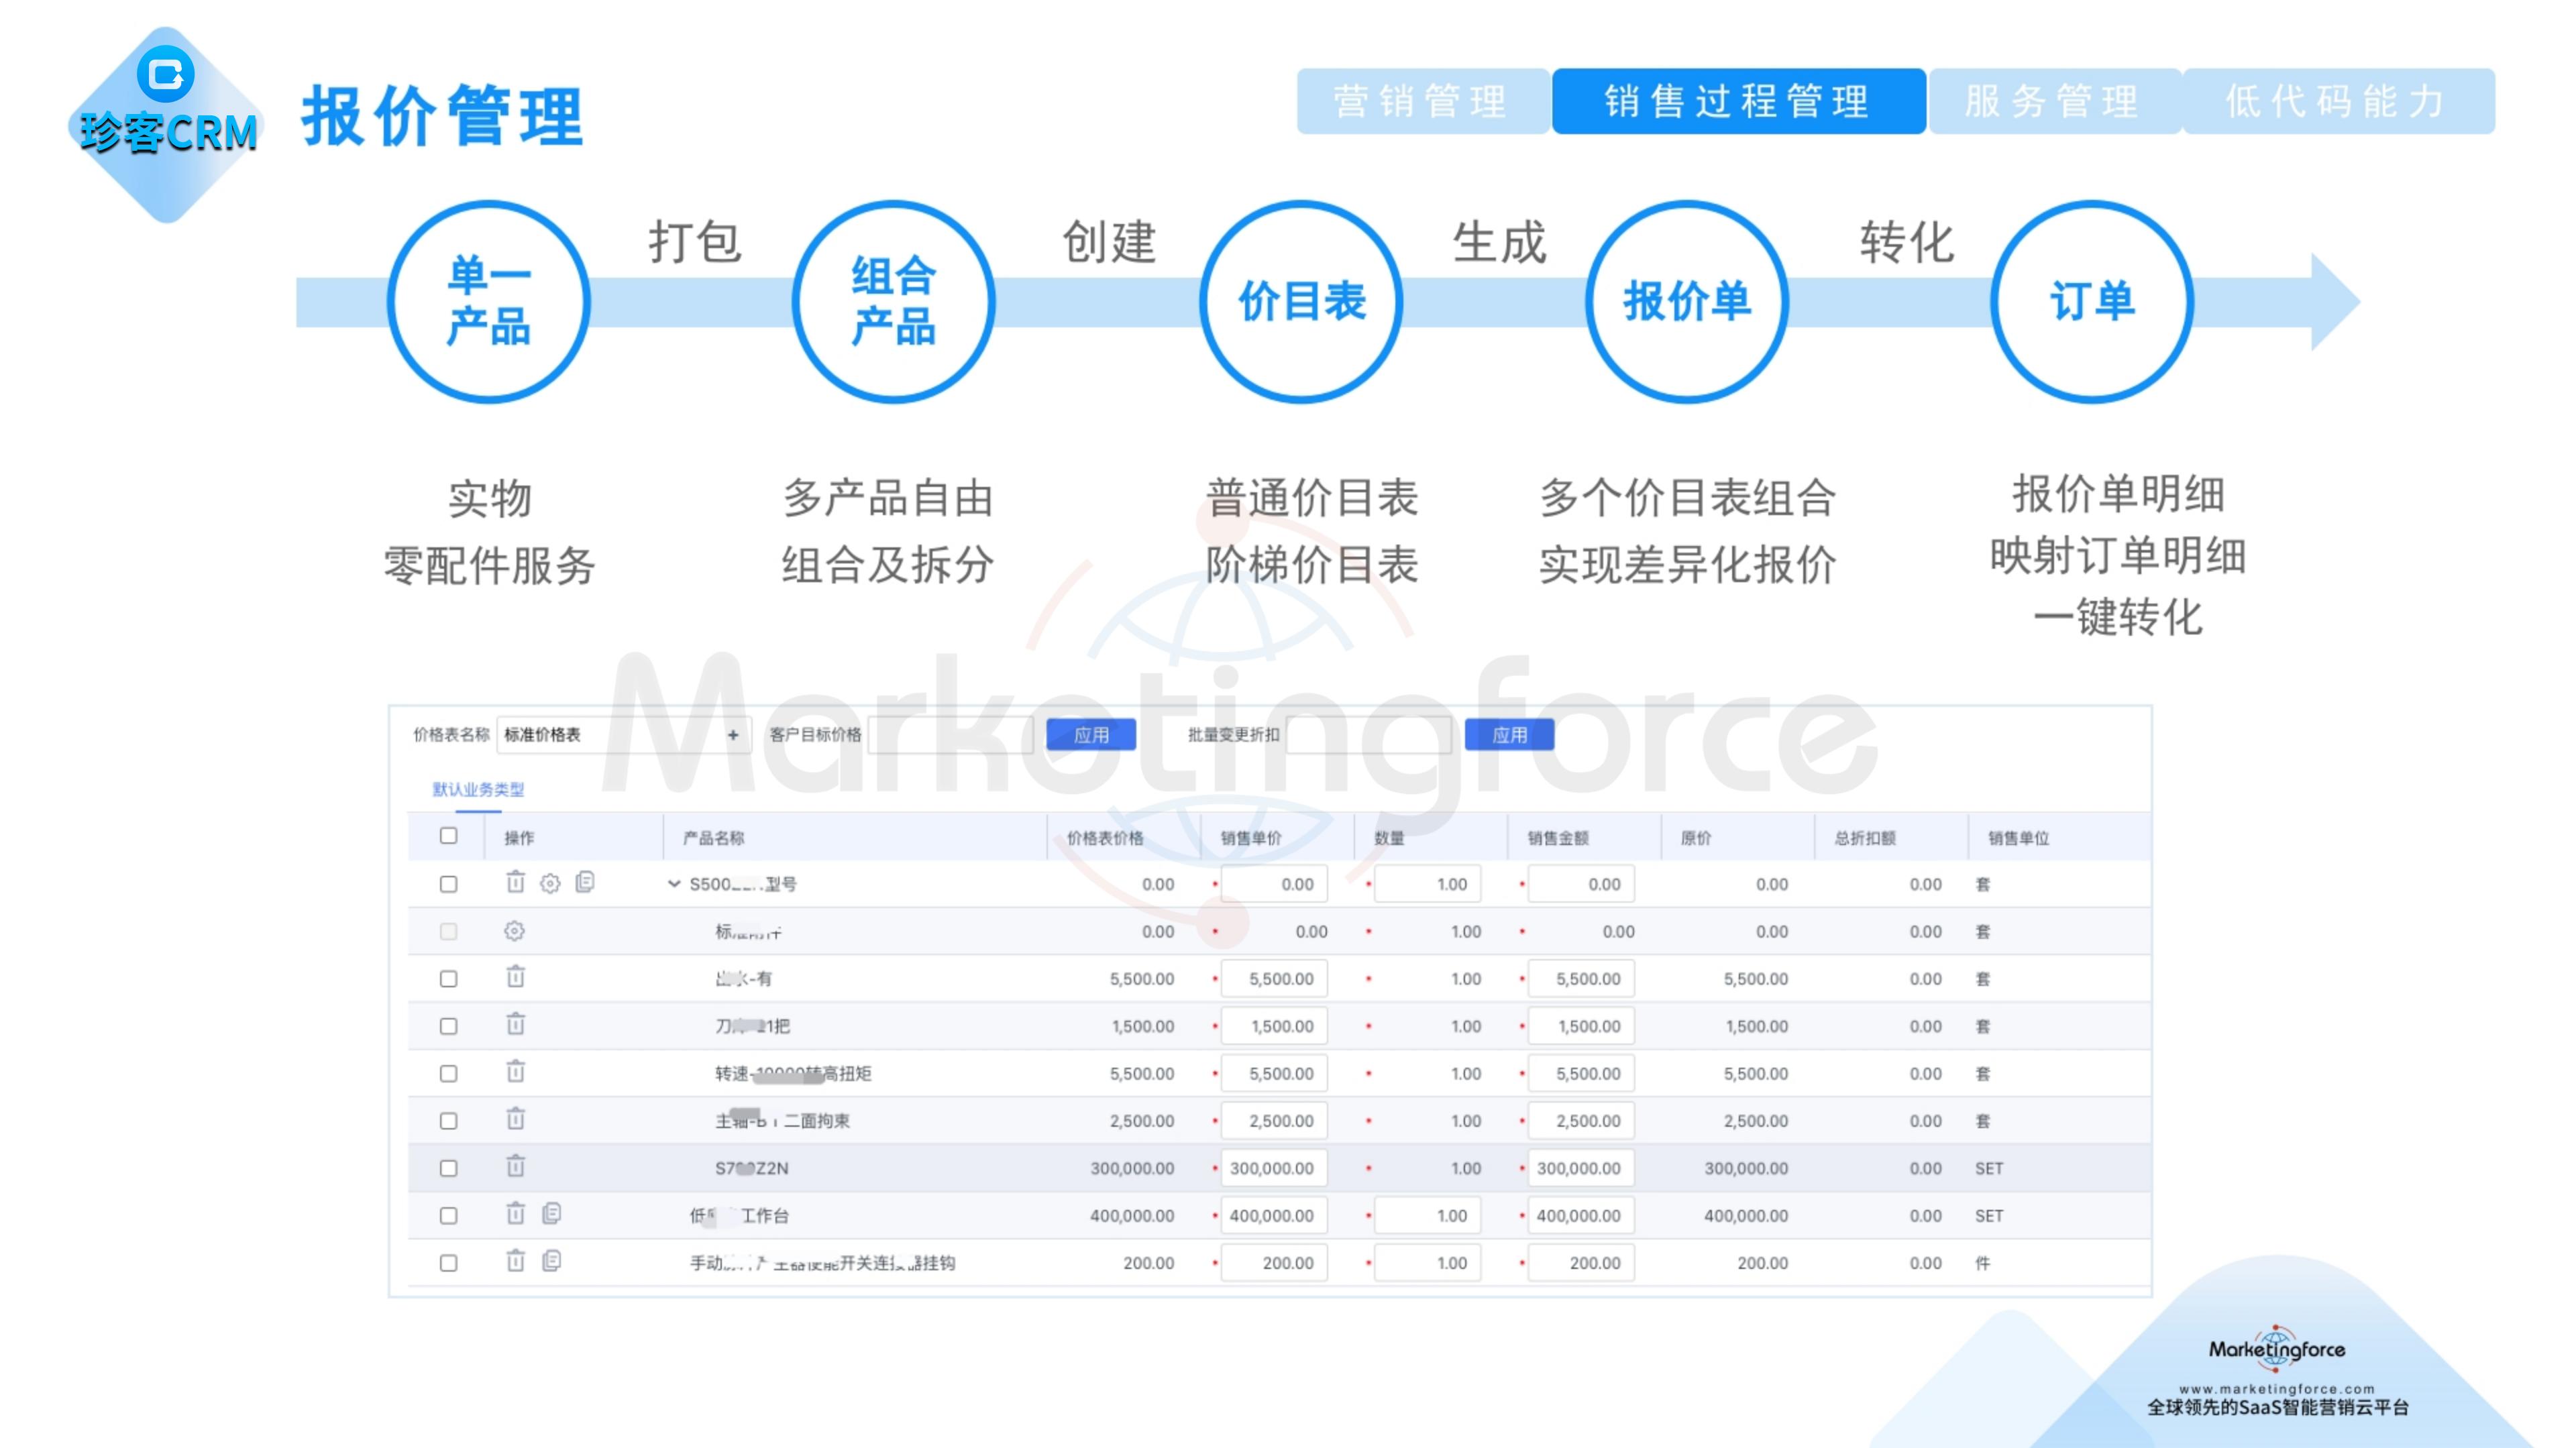Delete the S700Z2N product row

515,1168
